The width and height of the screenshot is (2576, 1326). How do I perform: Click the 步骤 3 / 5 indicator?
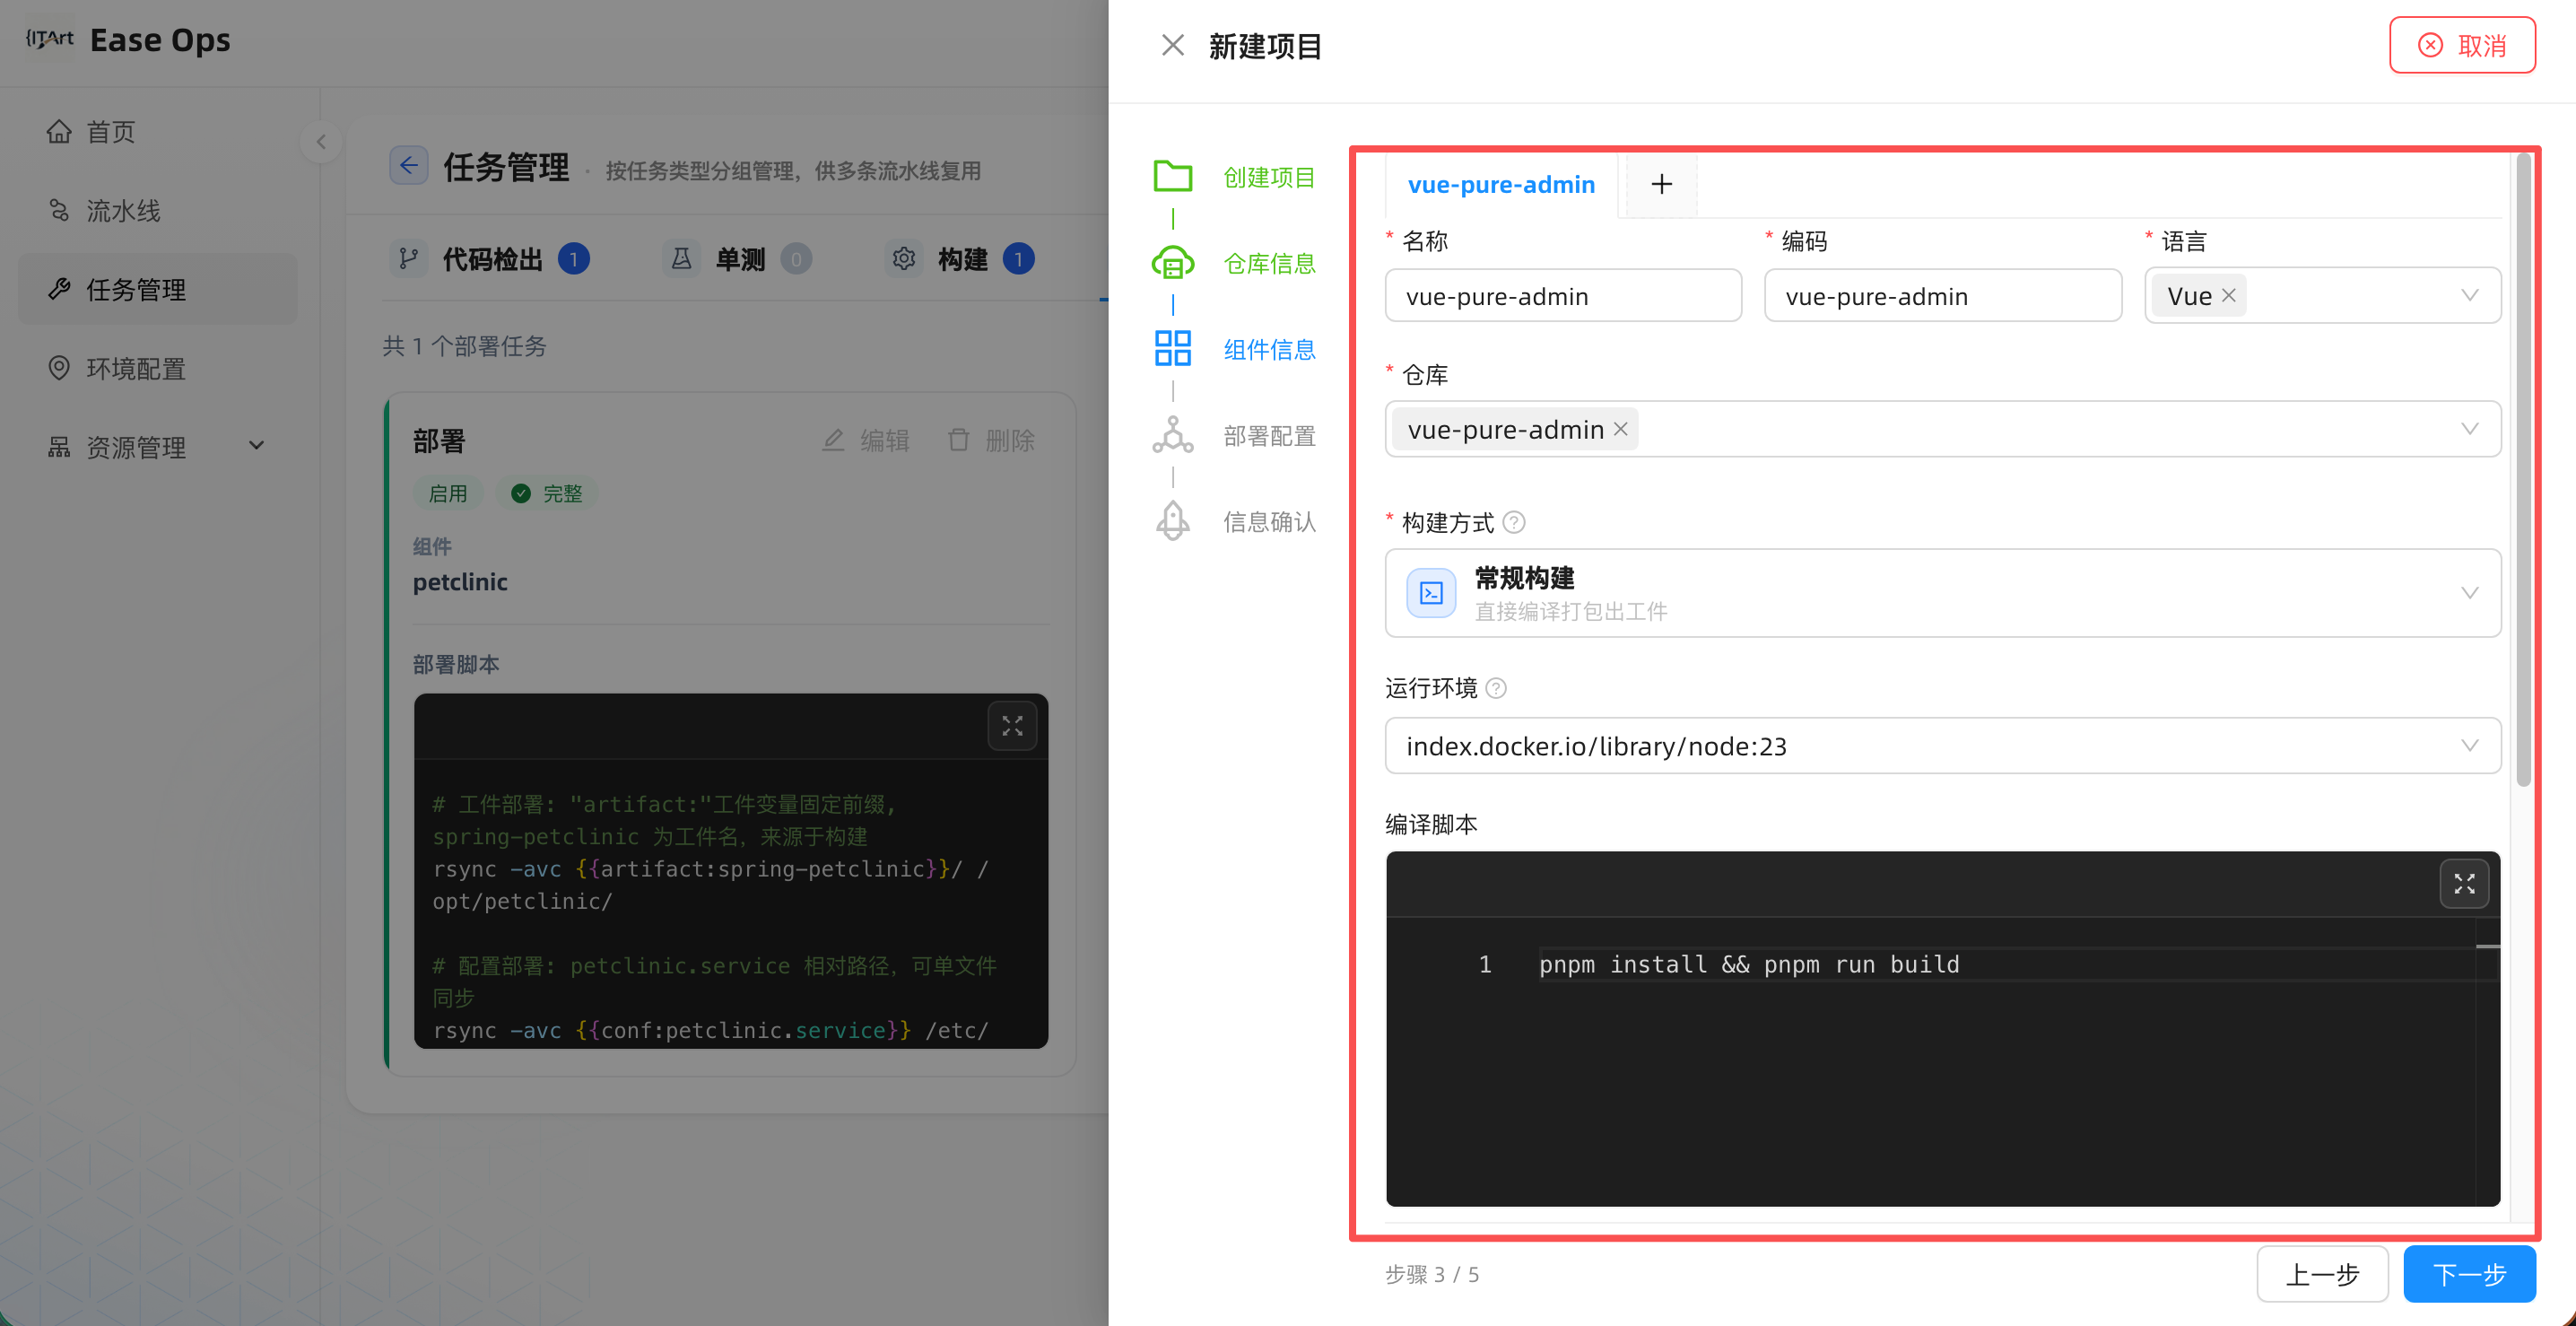pyautogui.click(x=1432, y=1275)
